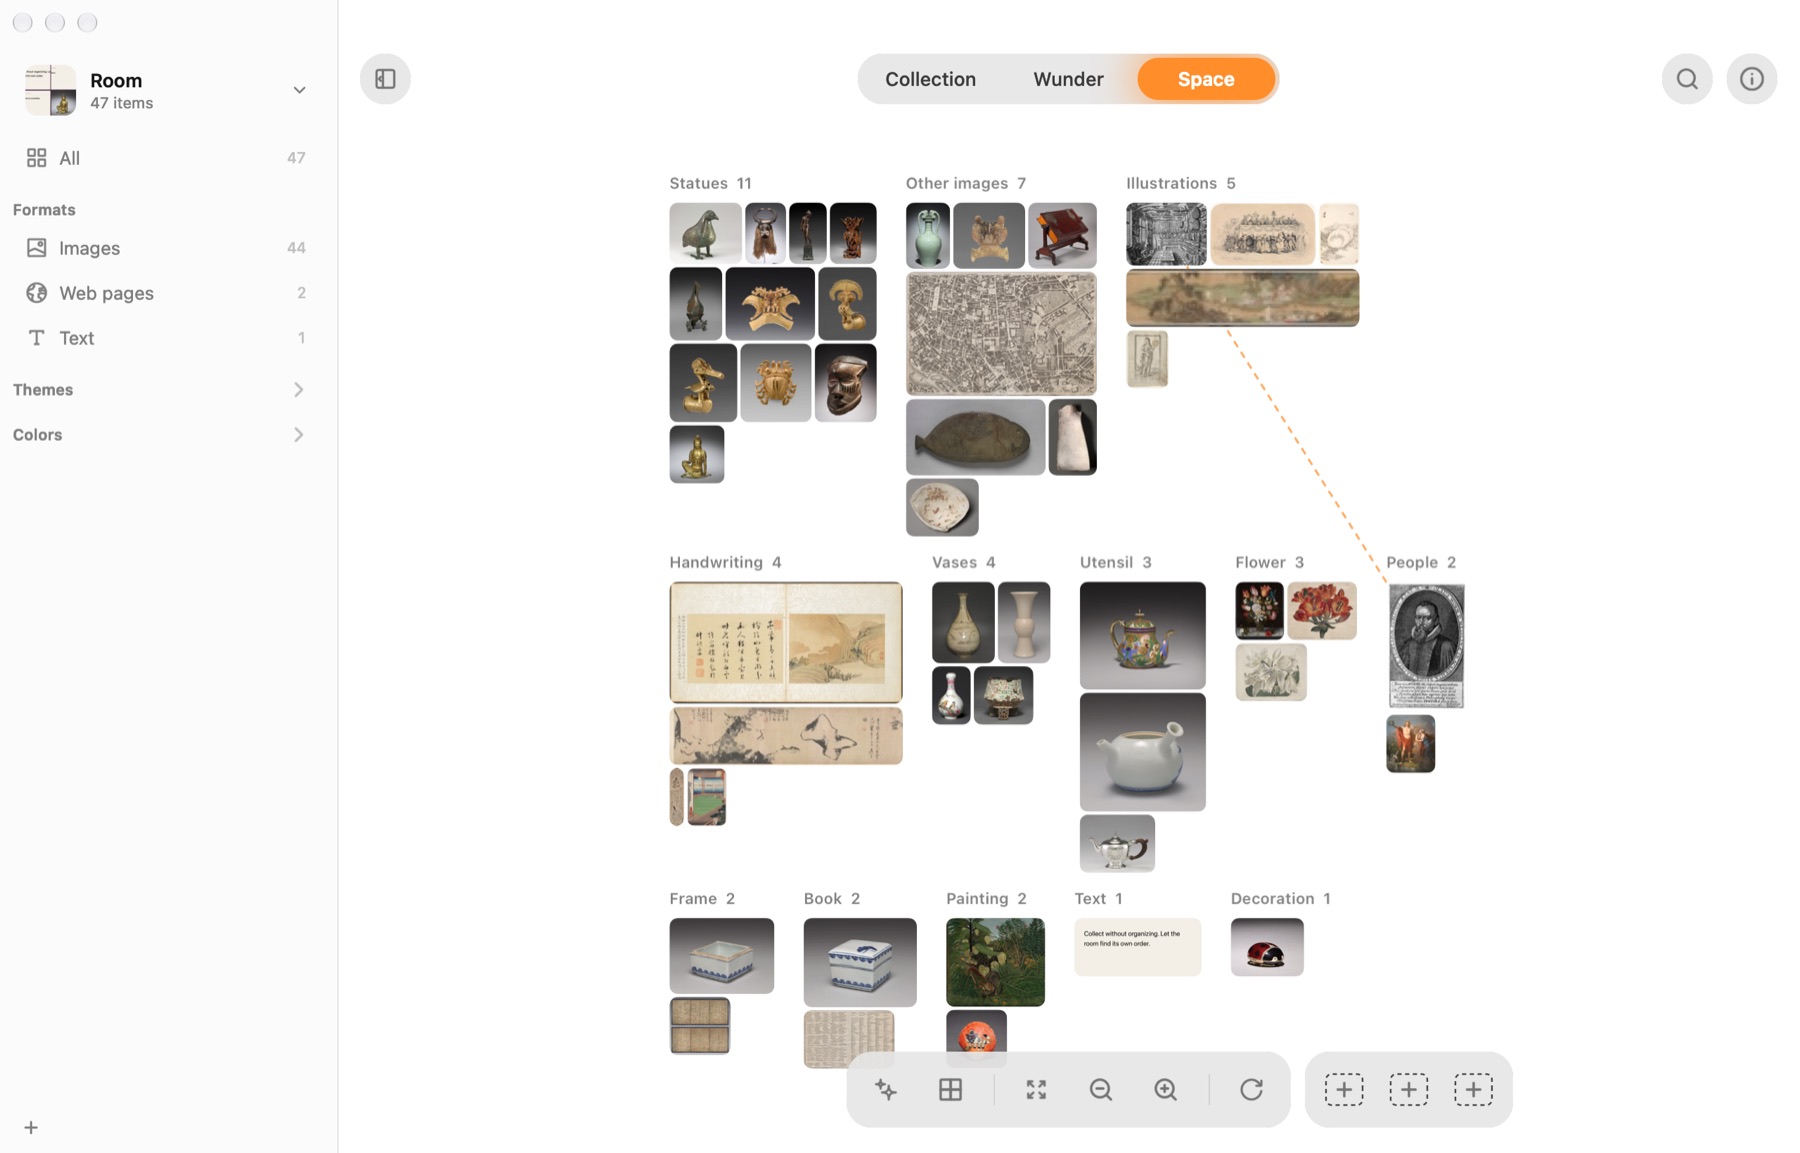This screenshot has height=1153, width=1800.
Task: Toggle the sidebar panel icon
Action: 385,79
